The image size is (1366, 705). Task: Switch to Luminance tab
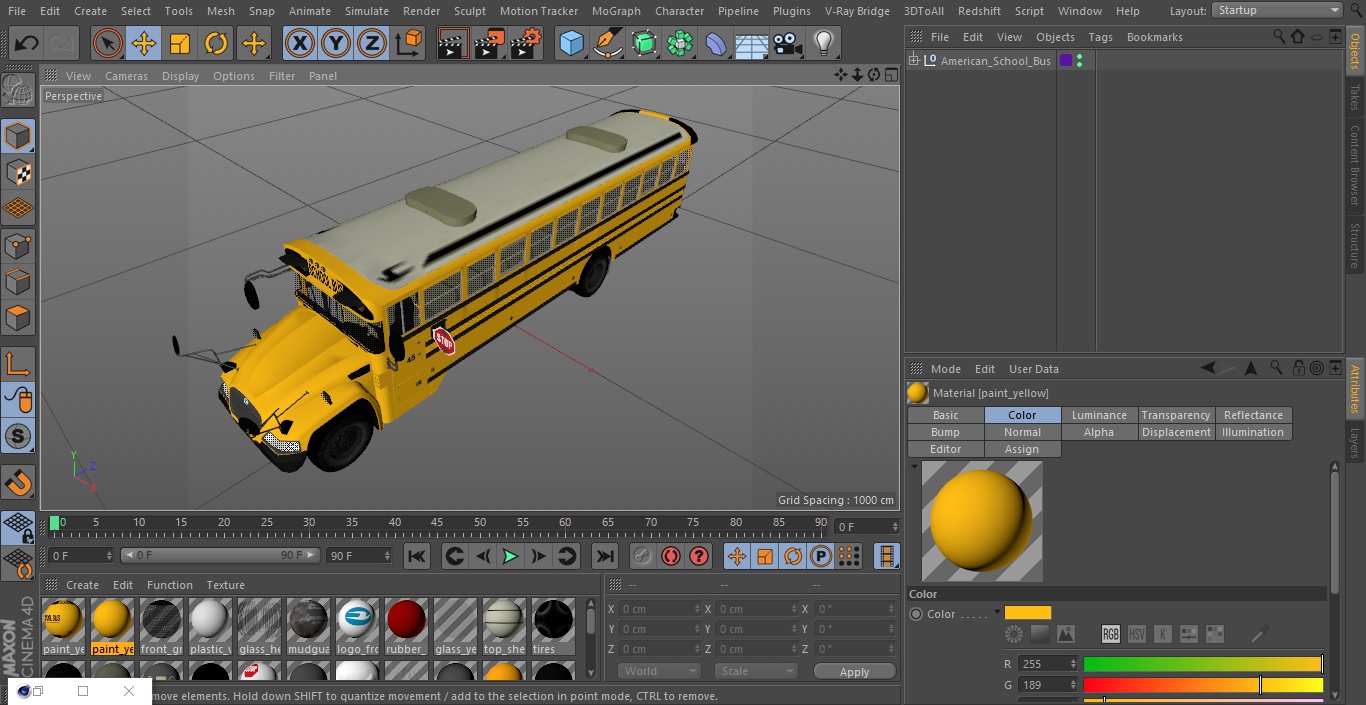coord(1099,415)
